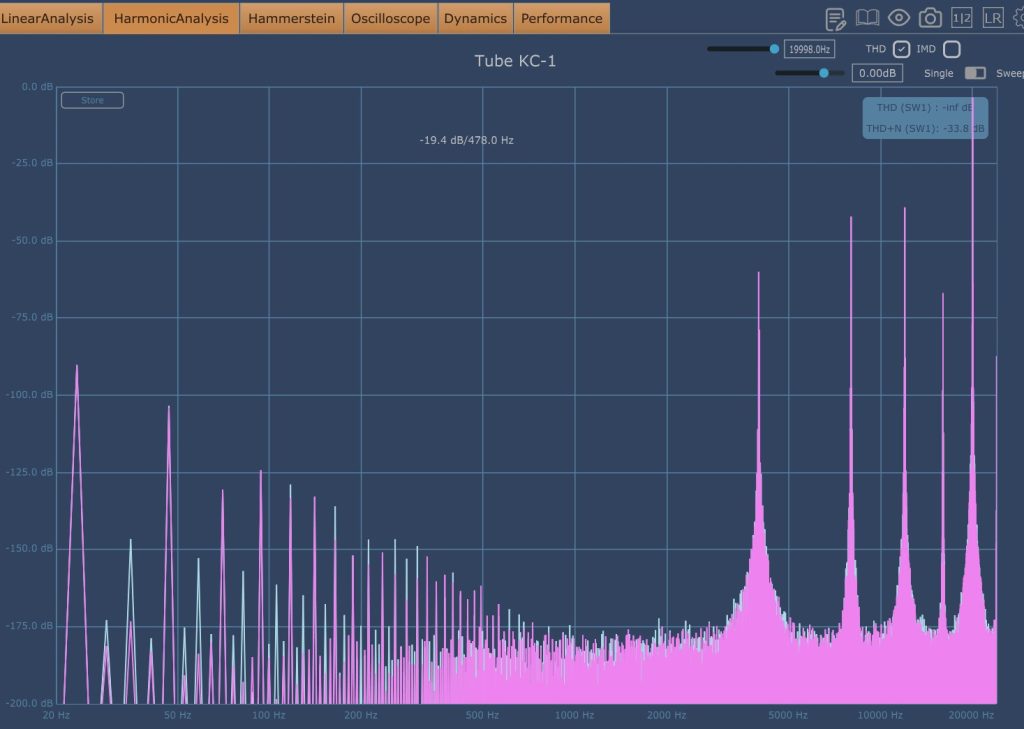Enable the IMD checkbox
Viewport: 1024px width, 729px height.
click(951, 49)
